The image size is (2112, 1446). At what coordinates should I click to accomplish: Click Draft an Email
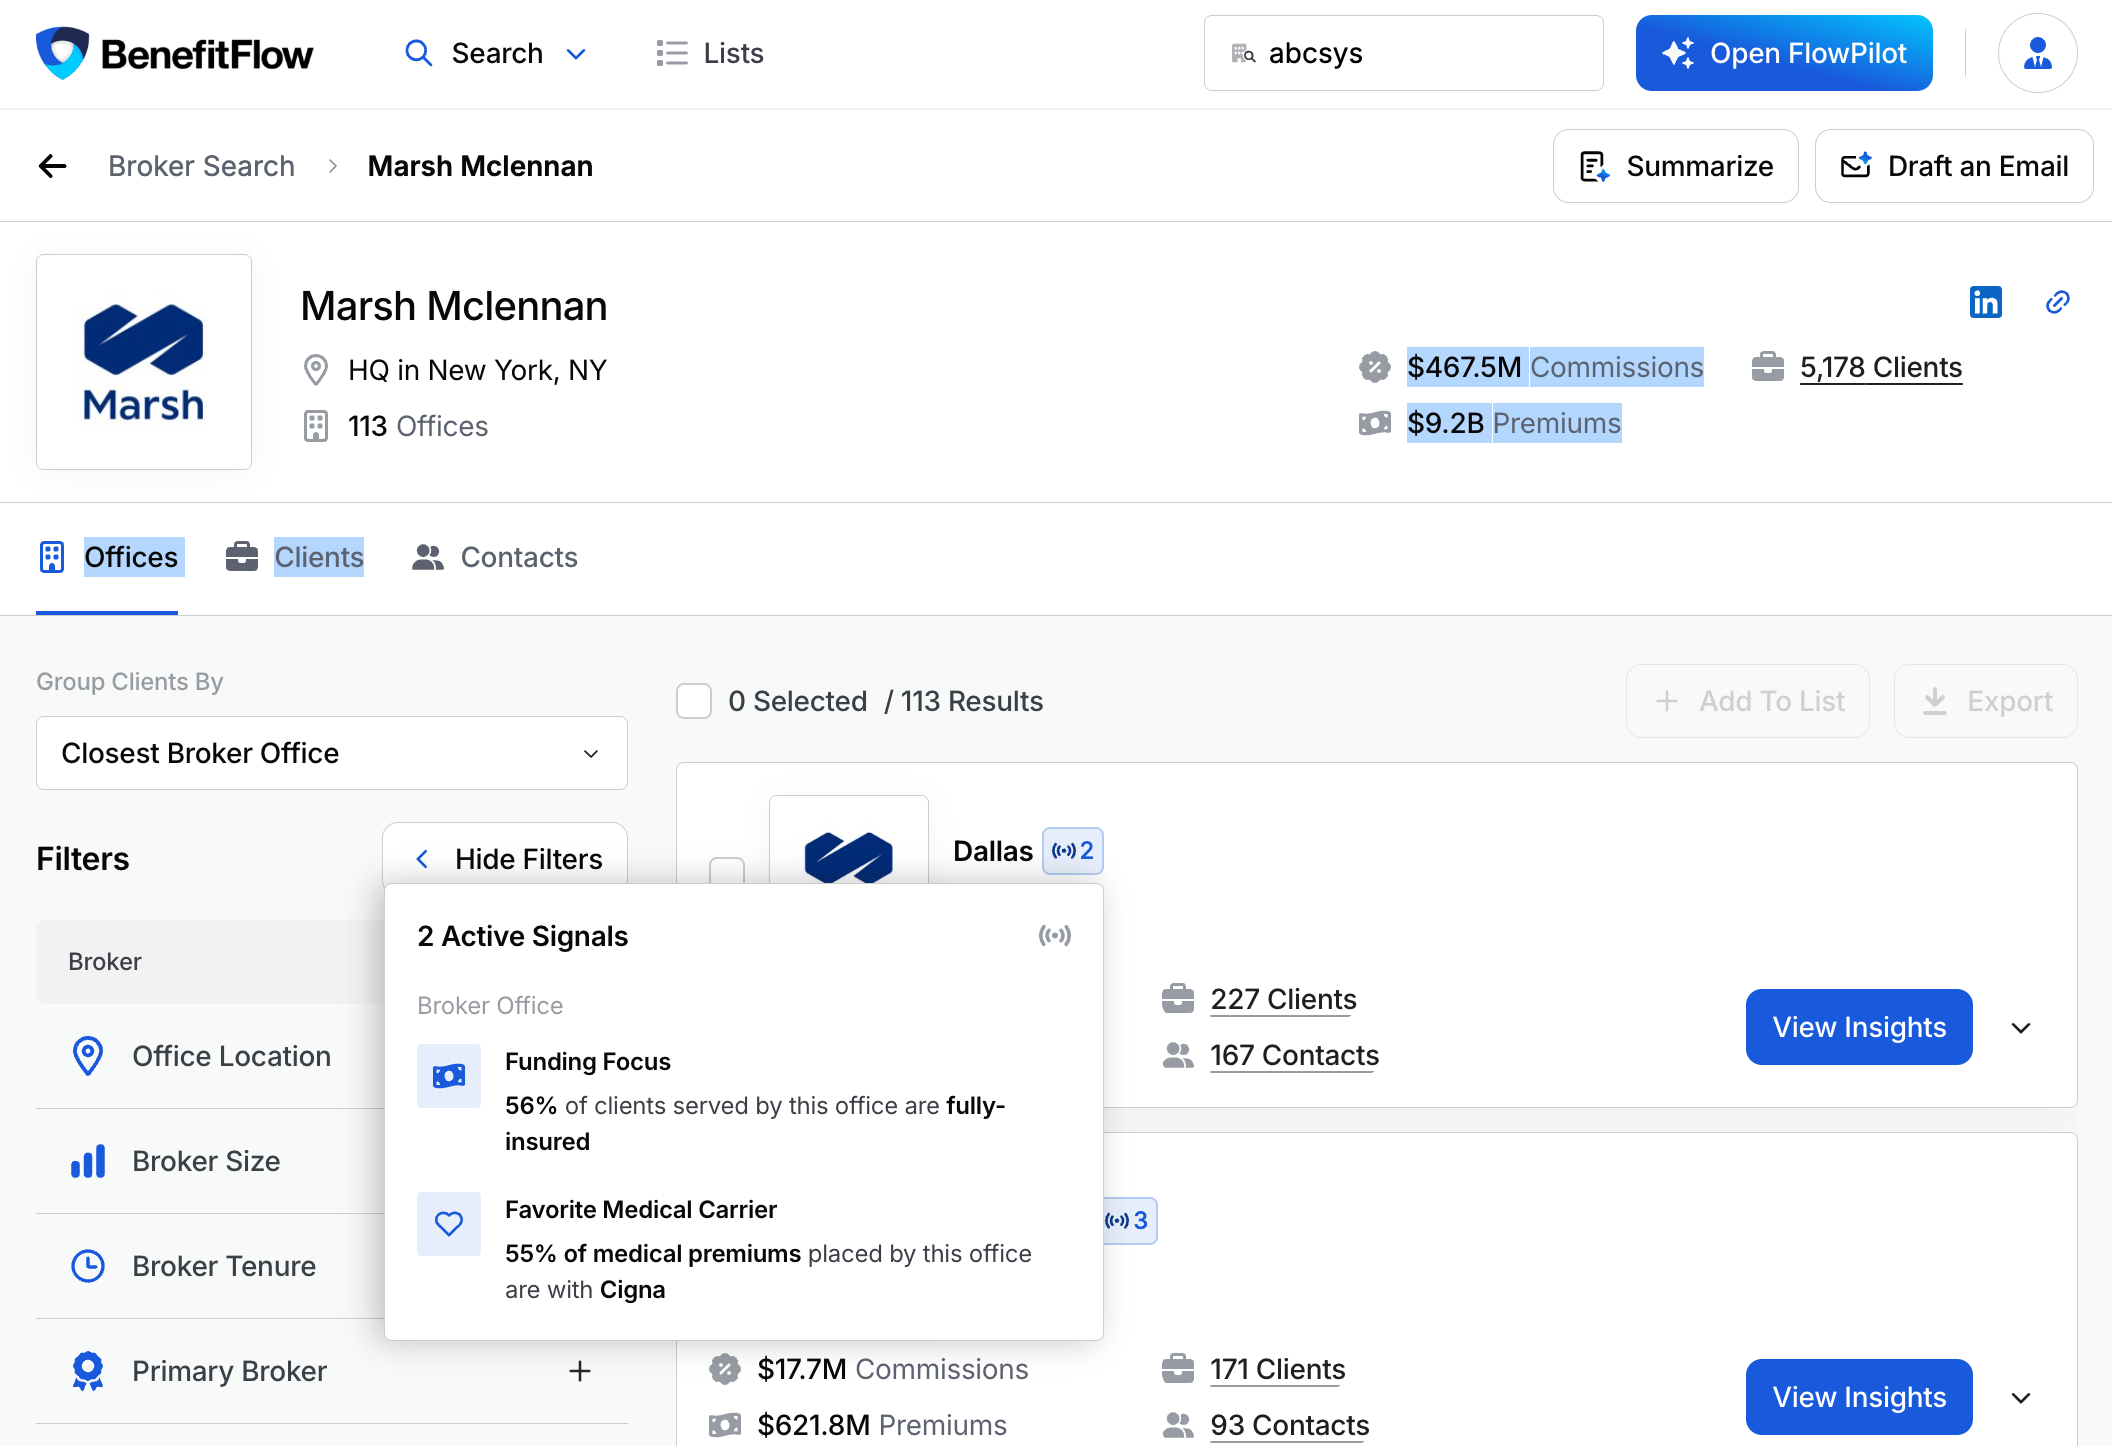1953,166
